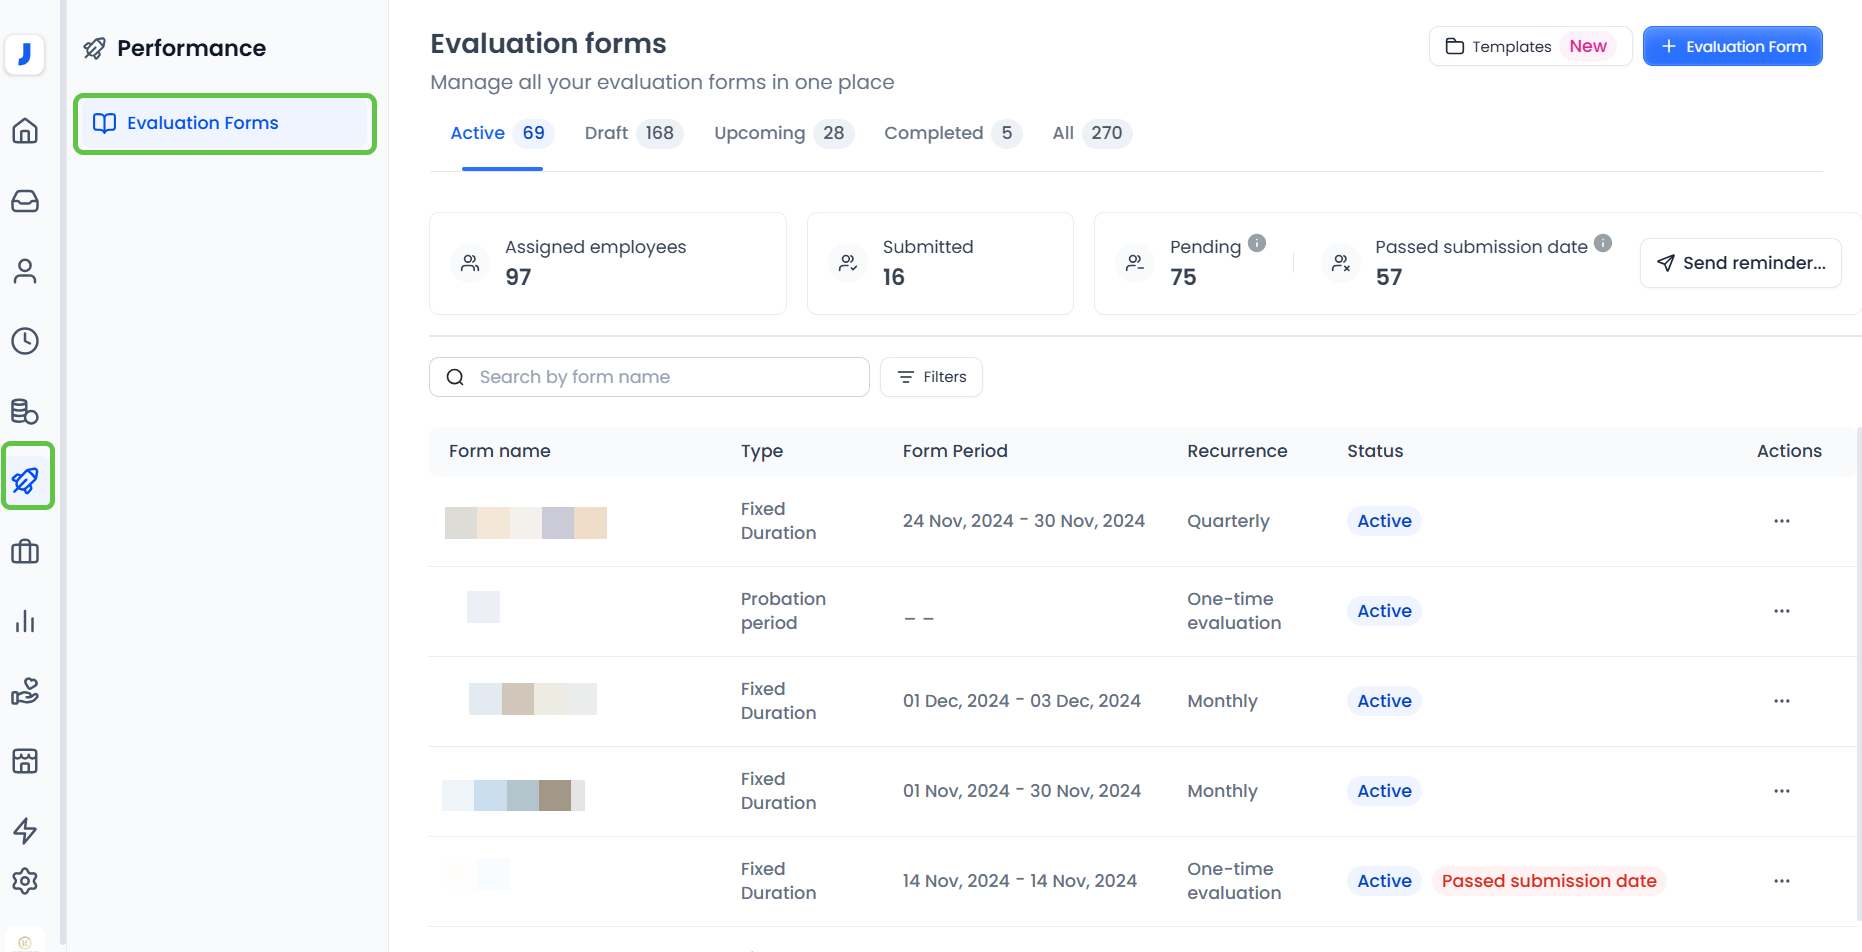
Task: Click the blue Evaluation Form button
Action: (x=1732, y=47)
